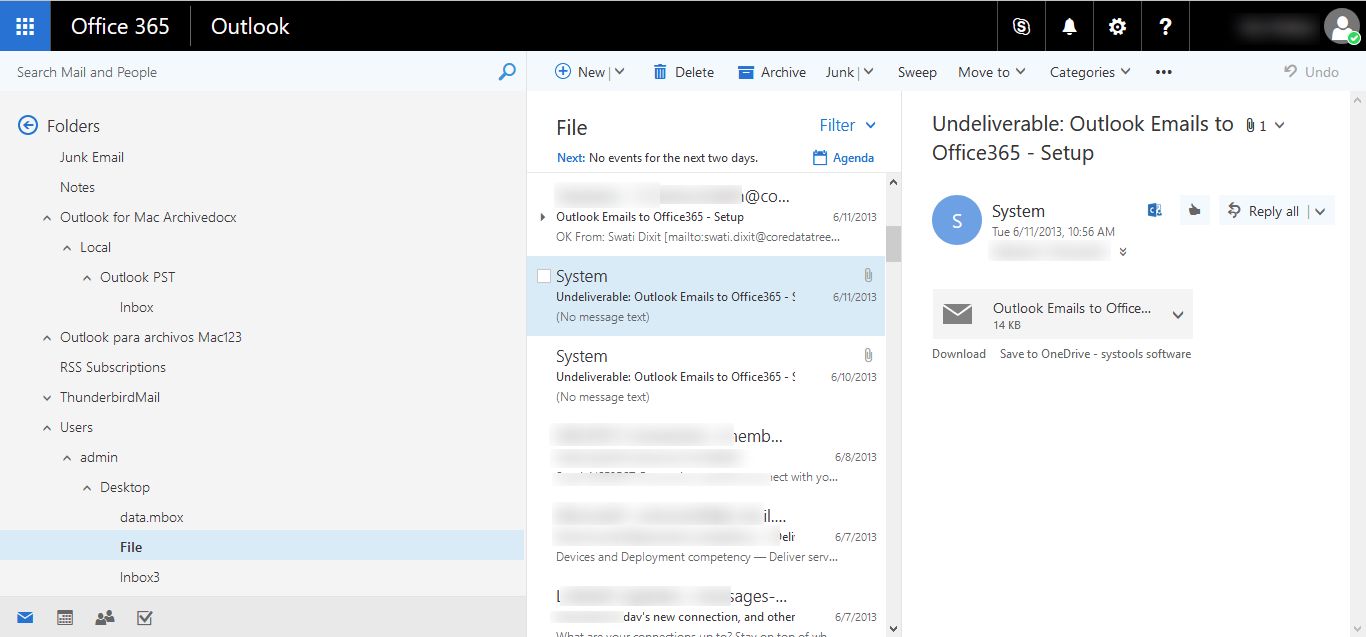The image size is (1366, 637).
Task: Click the attachment paperclip in the message header
Action: (x=1250, y=125)
